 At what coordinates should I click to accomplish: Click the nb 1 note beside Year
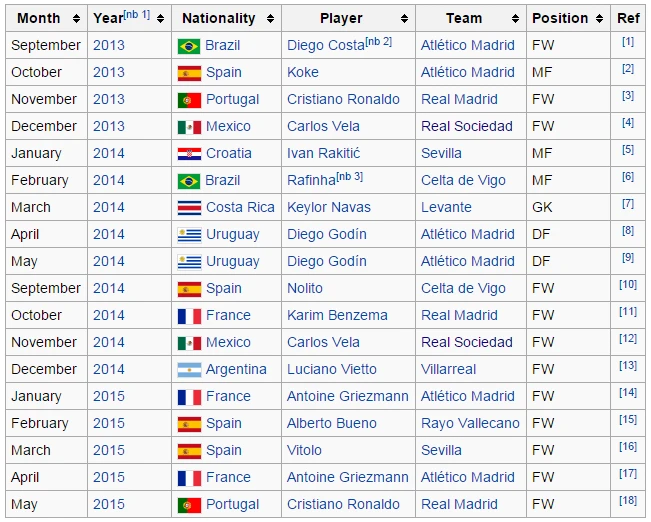tap(137, 14)
